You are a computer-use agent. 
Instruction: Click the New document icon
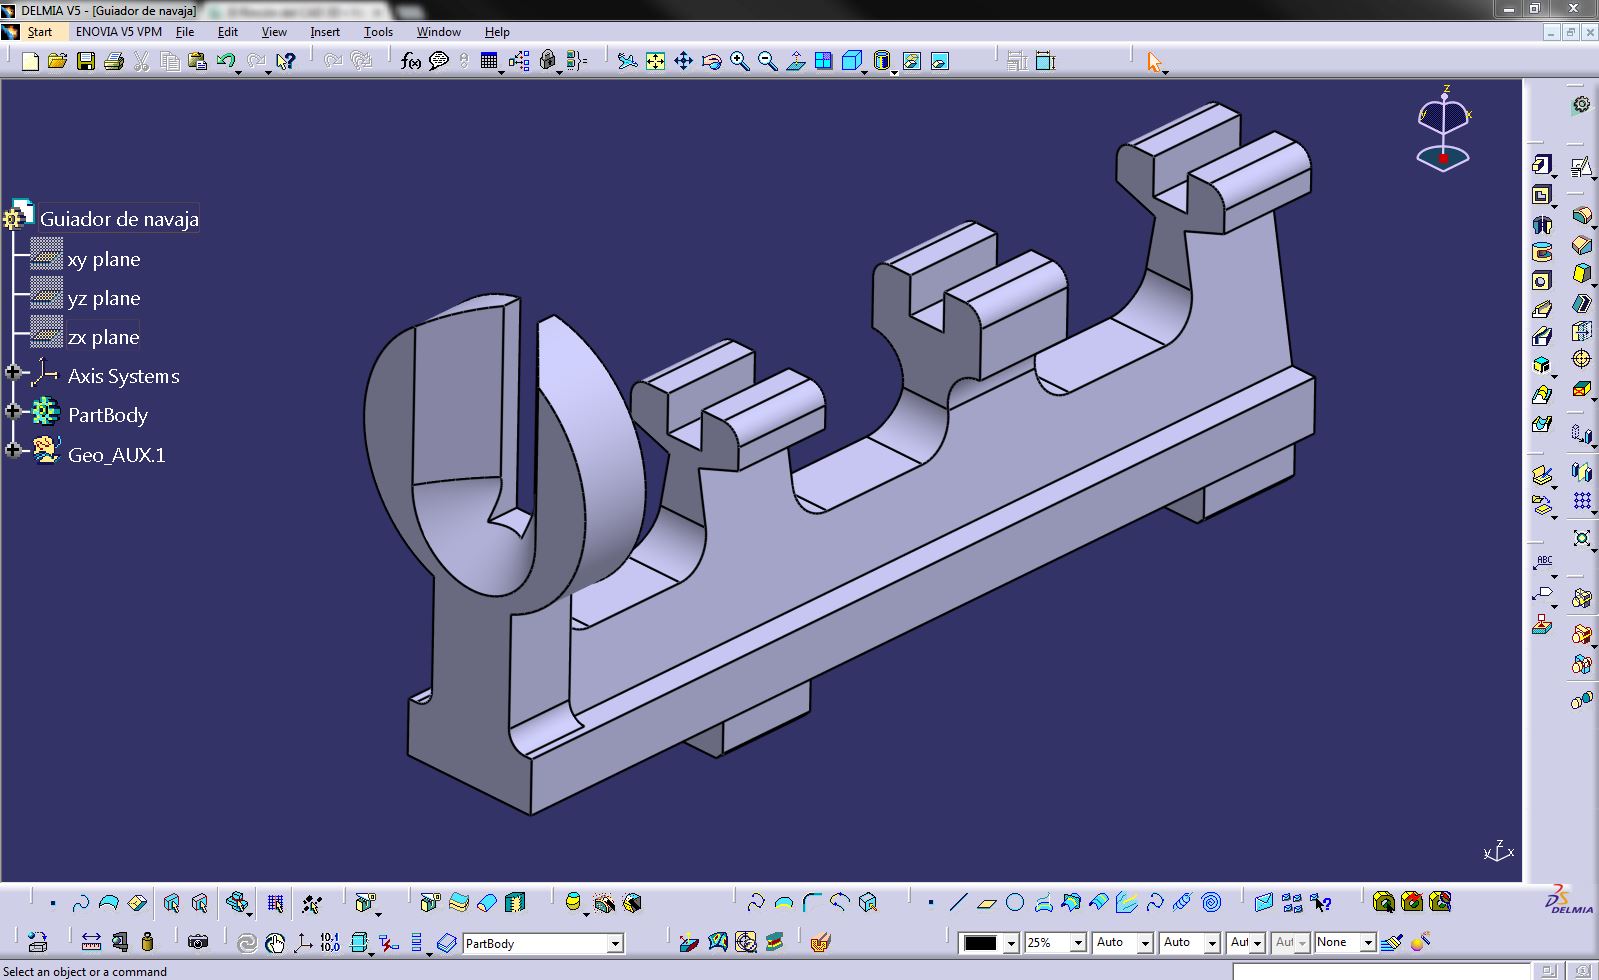tap(30, 61)
